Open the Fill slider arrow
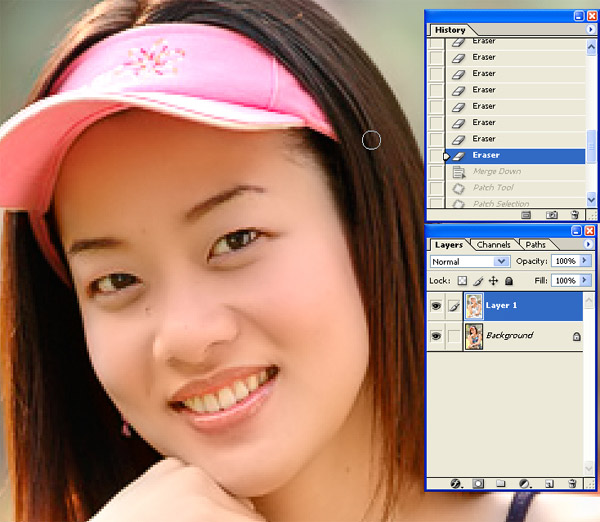This screenshot has height=522, width=600. coord(585,281)
